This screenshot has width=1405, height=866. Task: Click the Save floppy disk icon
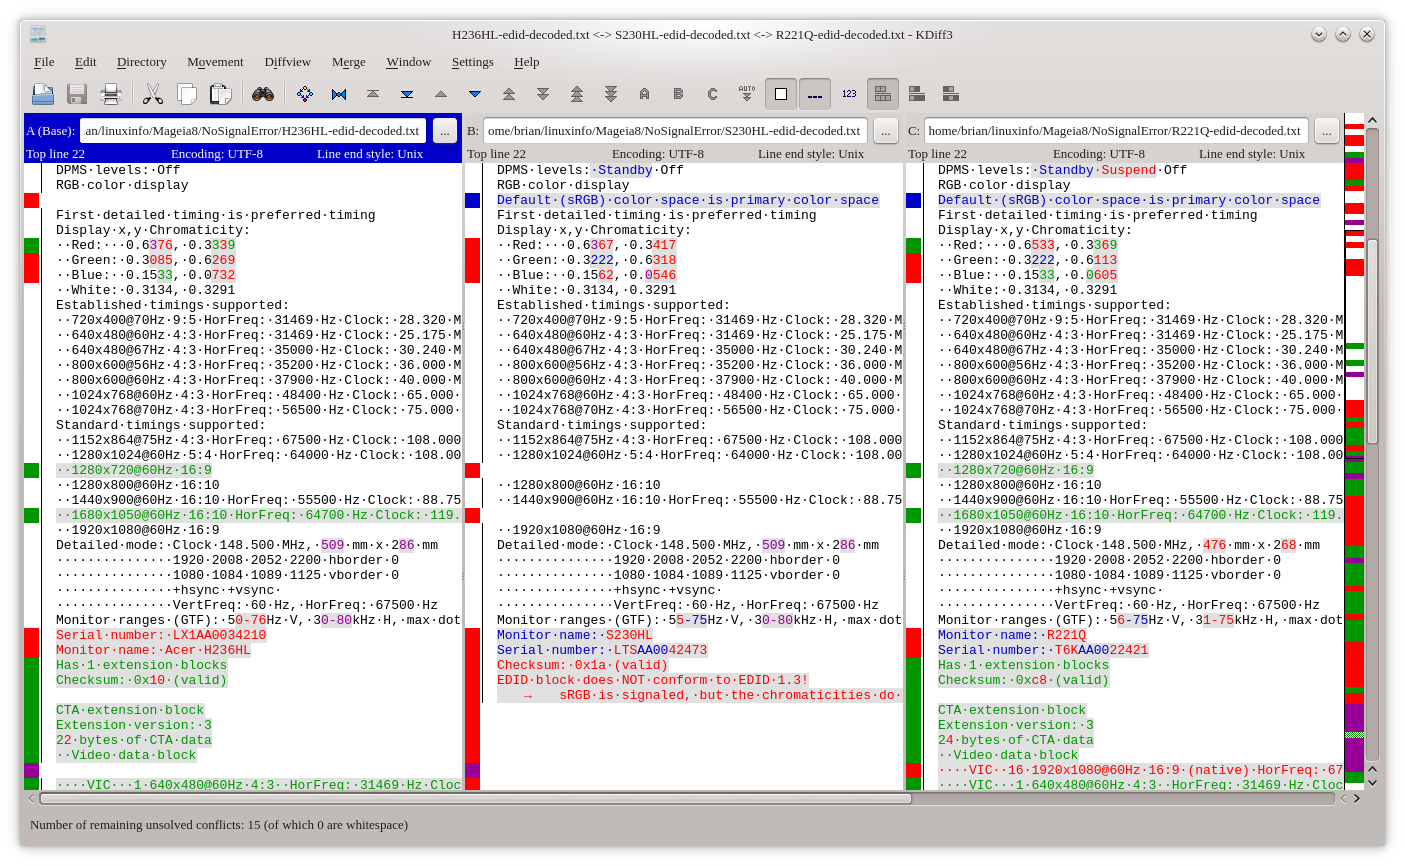77,94
